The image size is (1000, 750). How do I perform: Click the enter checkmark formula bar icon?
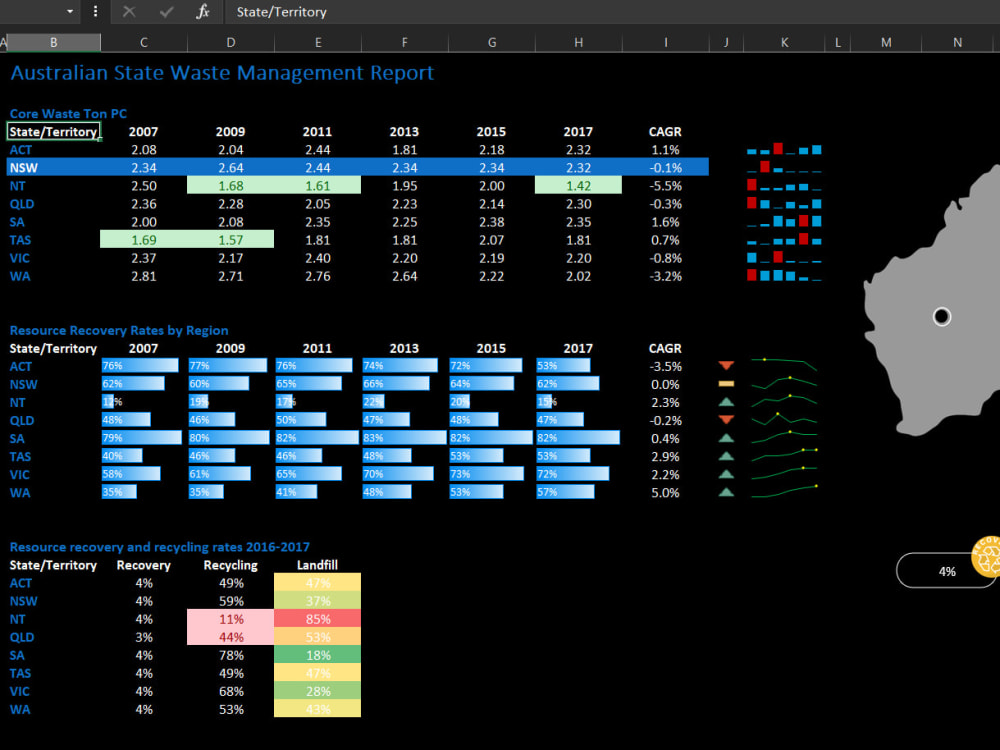166,11
